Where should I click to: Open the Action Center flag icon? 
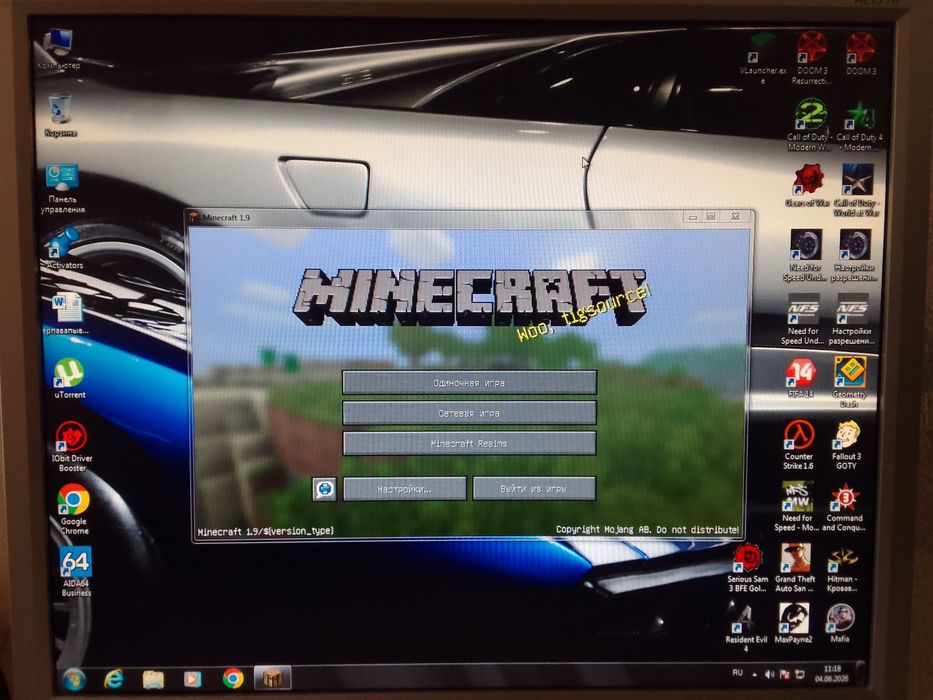pyautogui.click(x=785, y=674)
